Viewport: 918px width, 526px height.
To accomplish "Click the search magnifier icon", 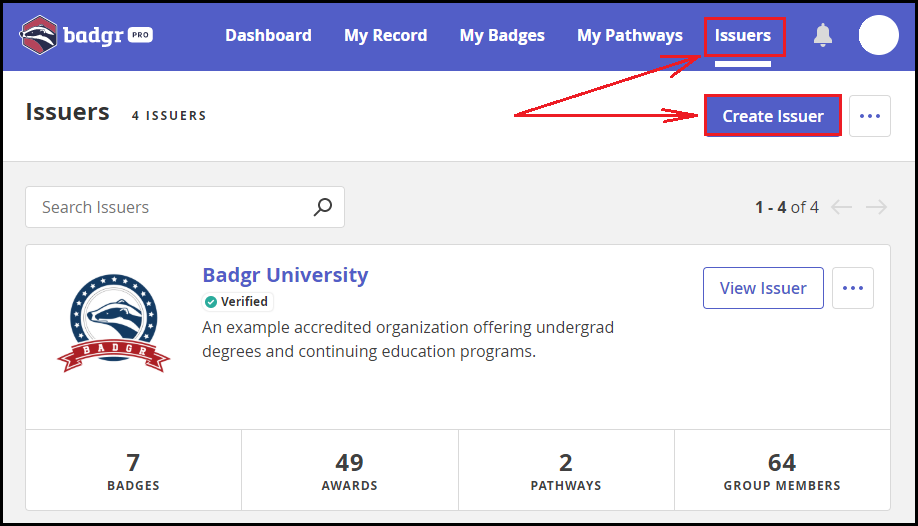I will (323, 207).
